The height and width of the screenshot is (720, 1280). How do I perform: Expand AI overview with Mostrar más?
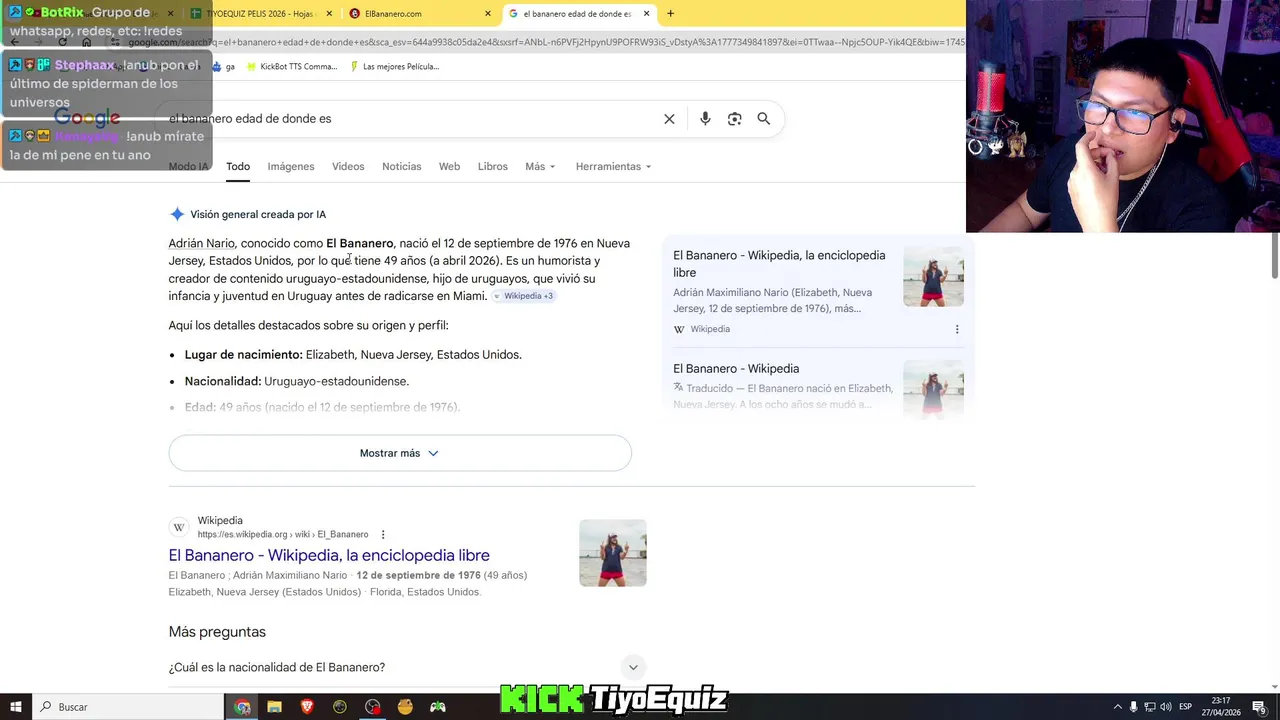pos(400,453)
